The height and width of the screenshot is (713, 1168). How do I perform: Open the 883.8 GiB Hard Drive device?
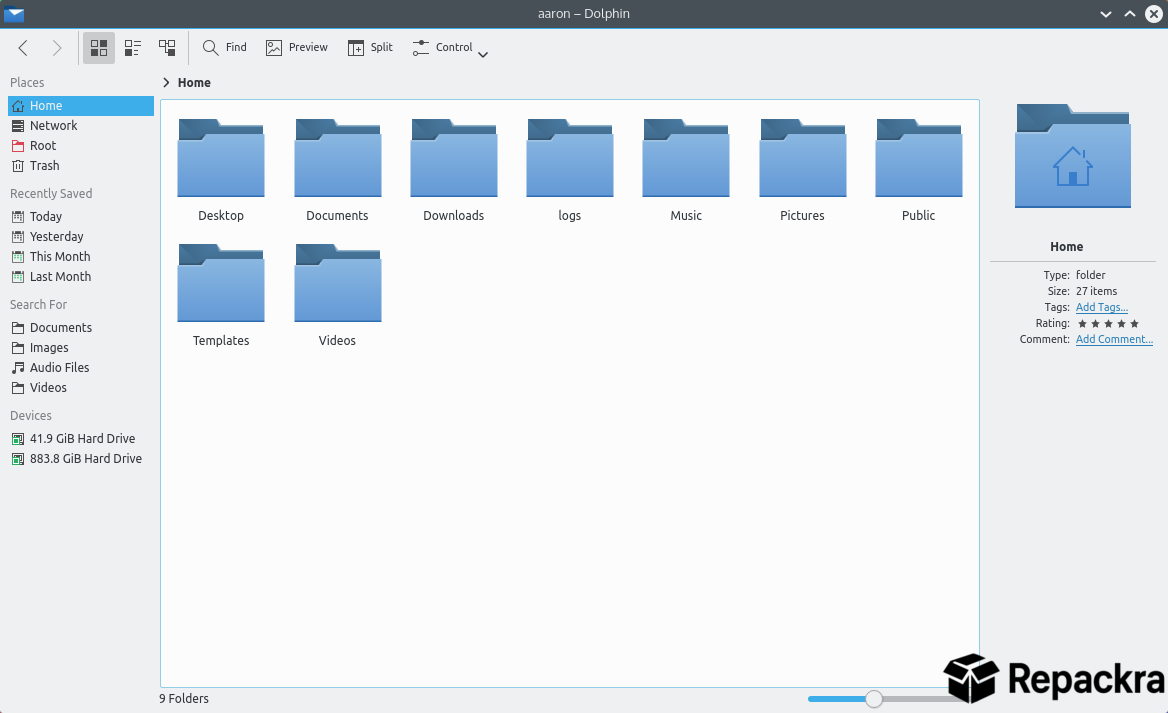80,459
